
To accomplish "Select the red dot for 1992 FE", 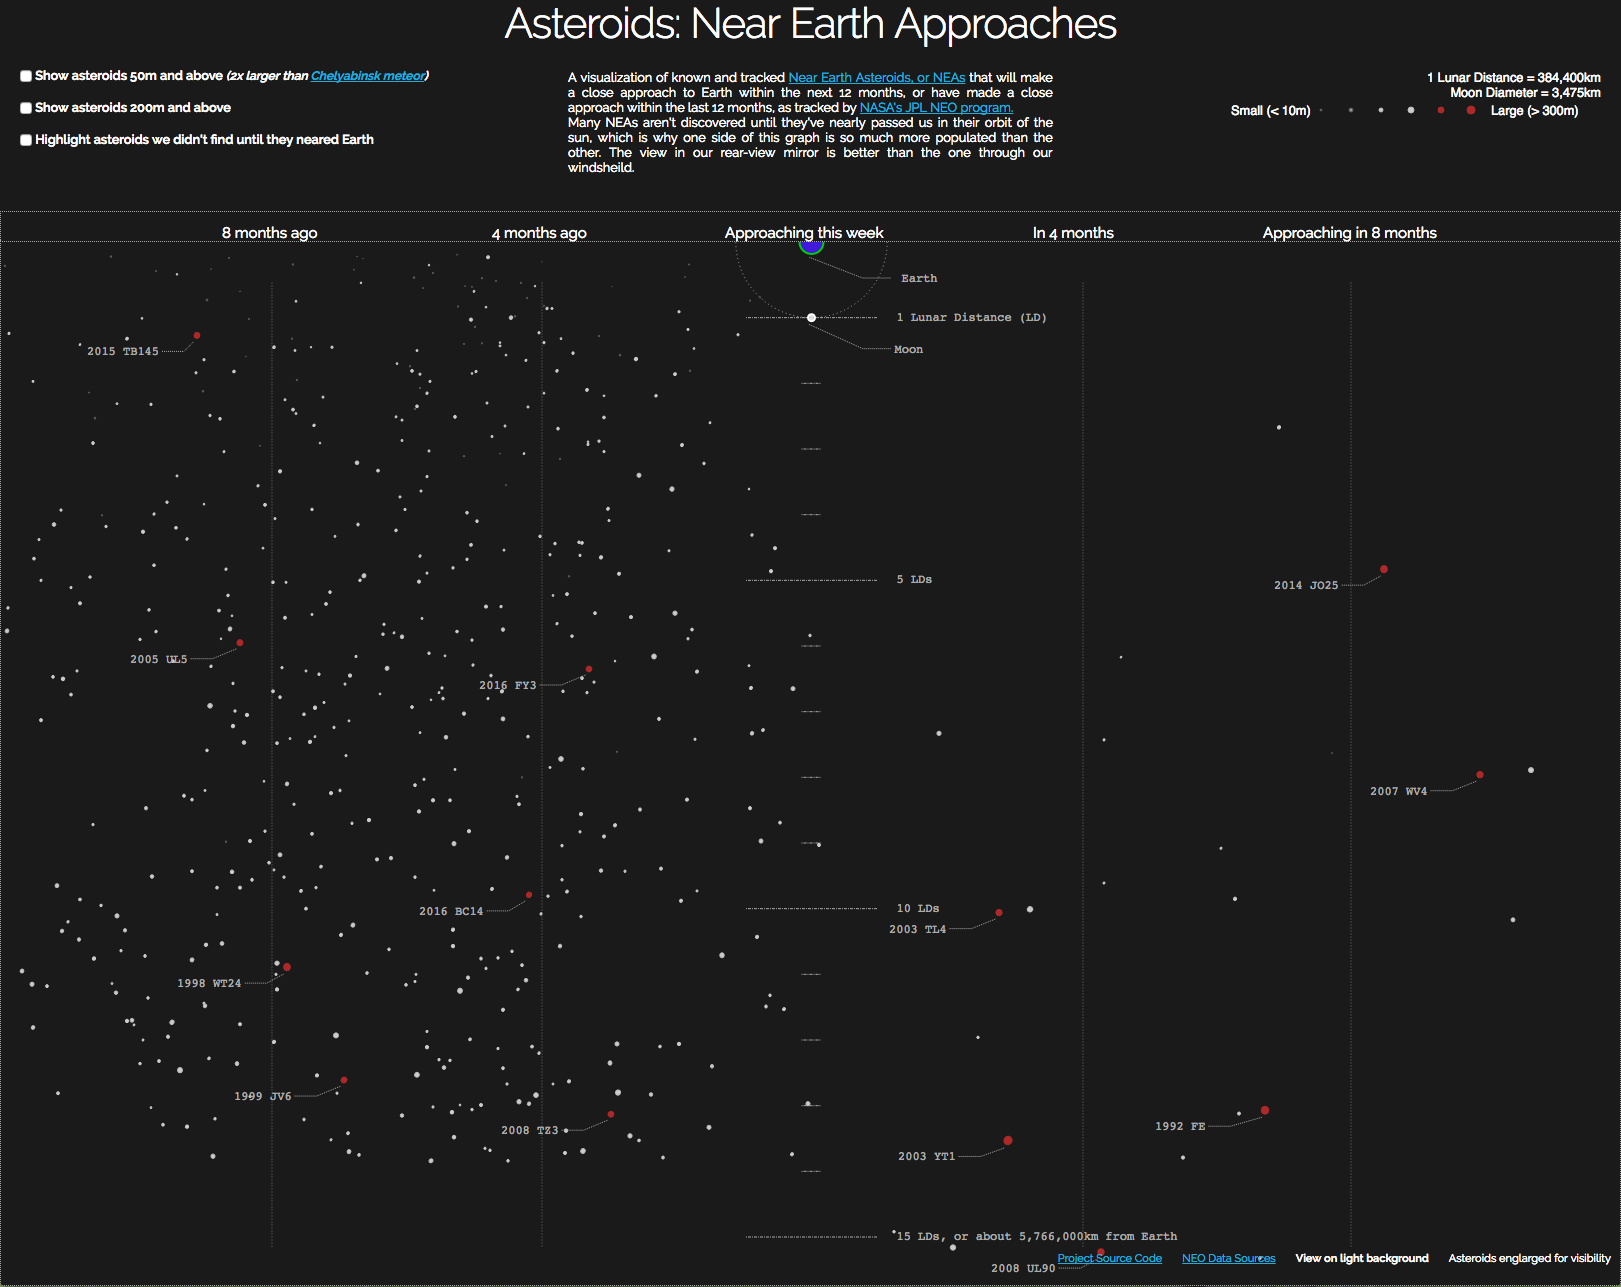I will coord(1264,1110).
